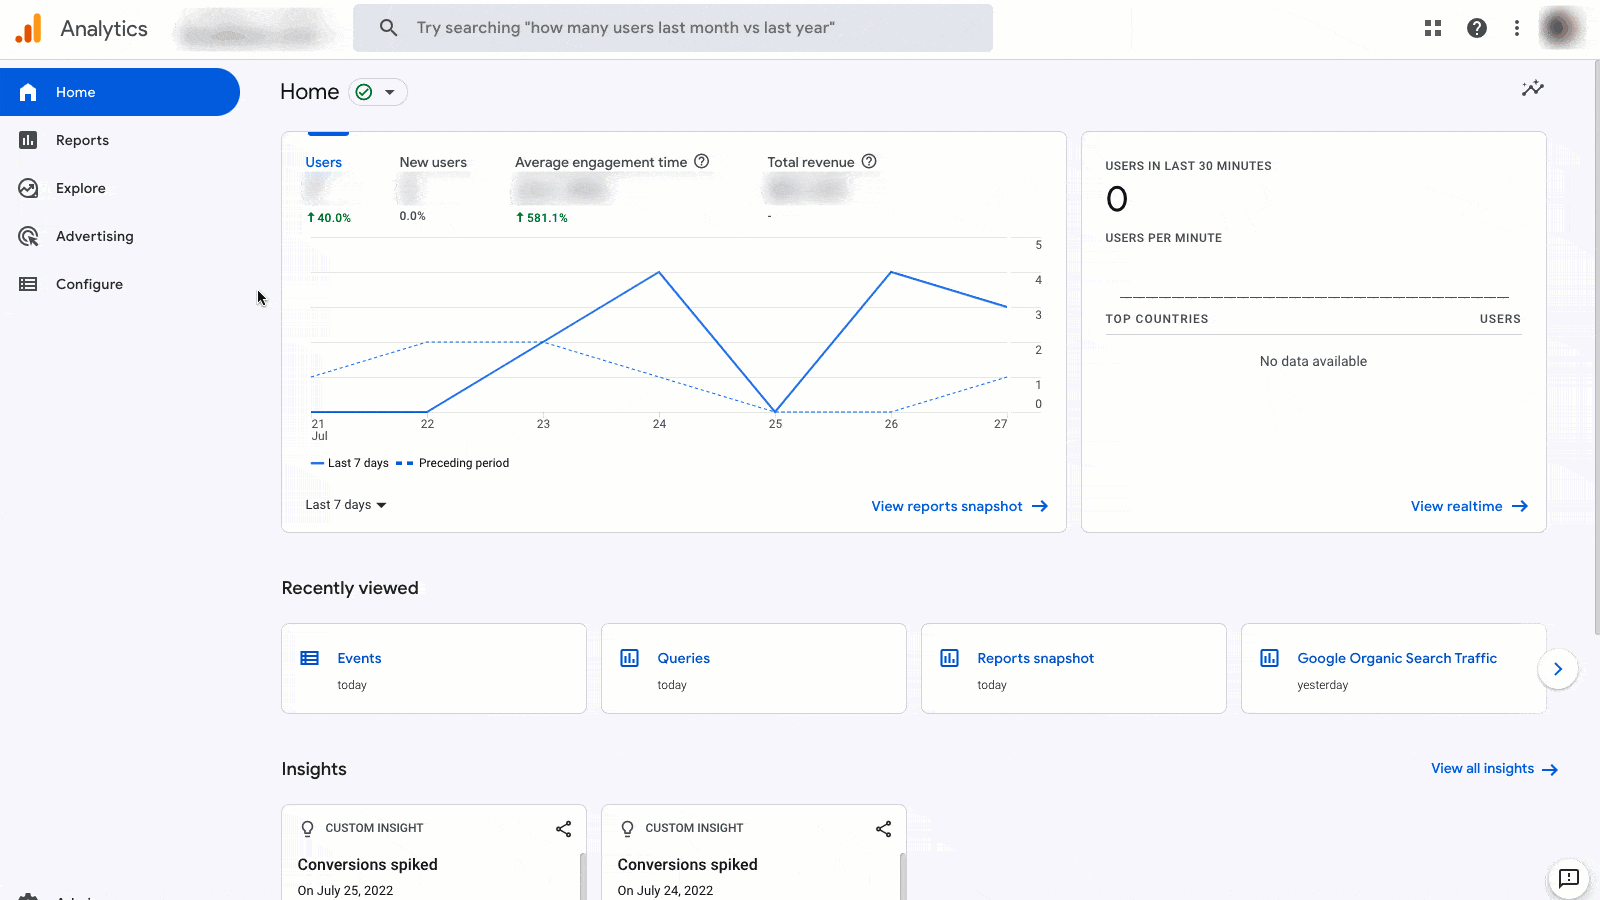The width and height of the screenshot is (1600, 900).
Task: Click the help icon beside Average engagement time
Action: pos(702,161)
